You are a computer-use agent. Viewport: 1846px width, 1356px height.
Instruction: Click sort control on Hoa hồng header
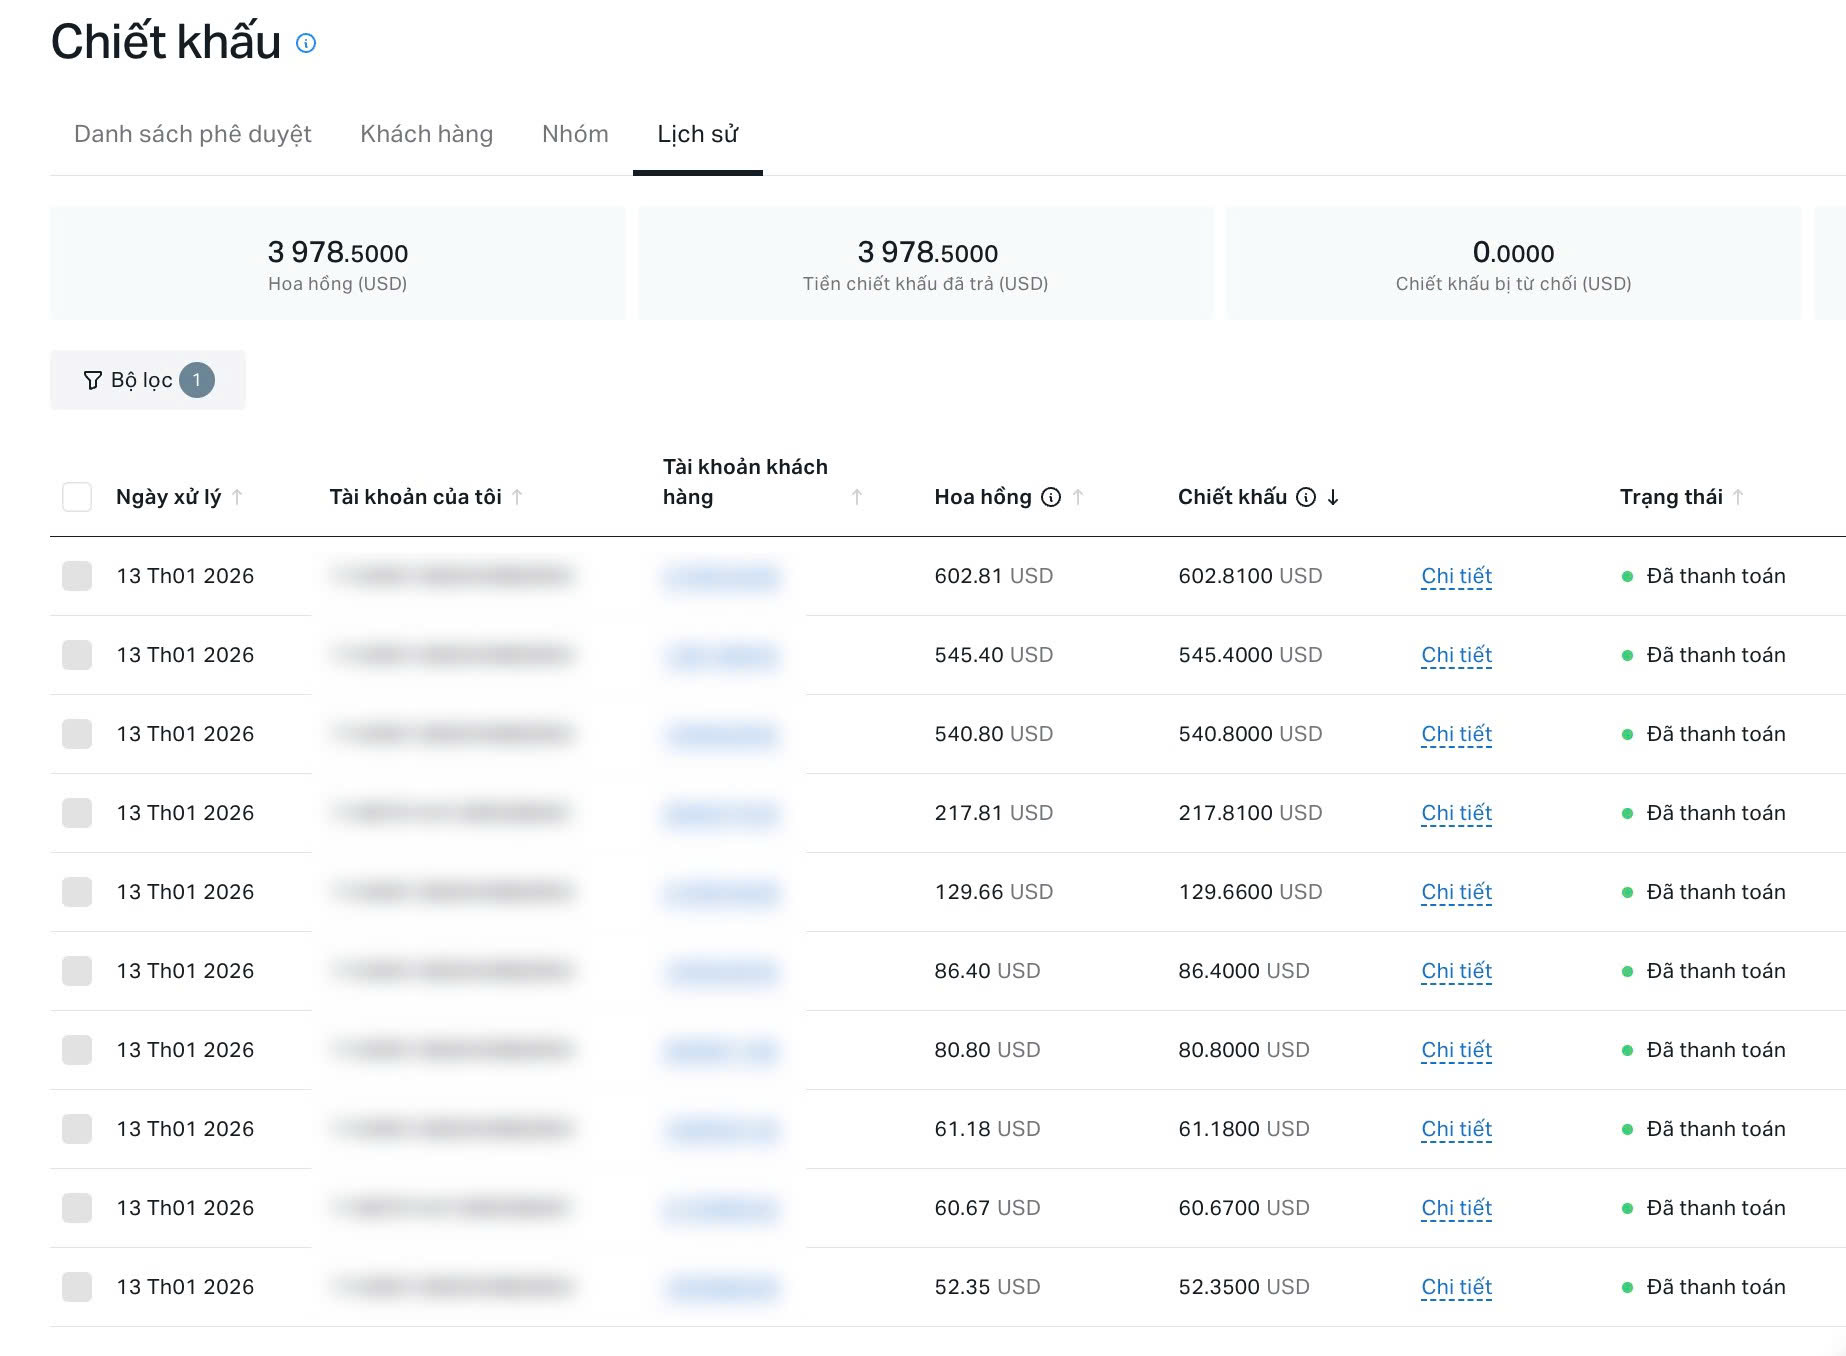pyautogui.click(x=1077, y=496)
